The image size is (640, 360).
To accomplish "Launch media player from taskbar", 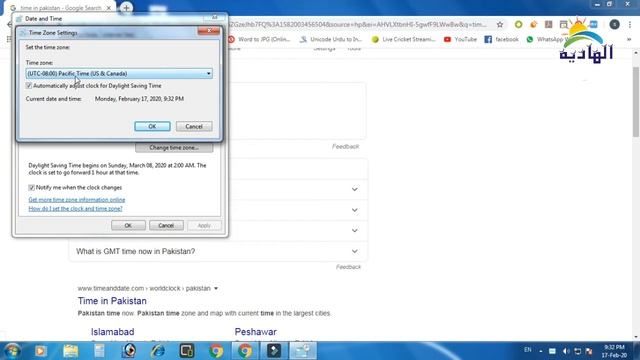I will pyautogui.click(x=41, y=351).
